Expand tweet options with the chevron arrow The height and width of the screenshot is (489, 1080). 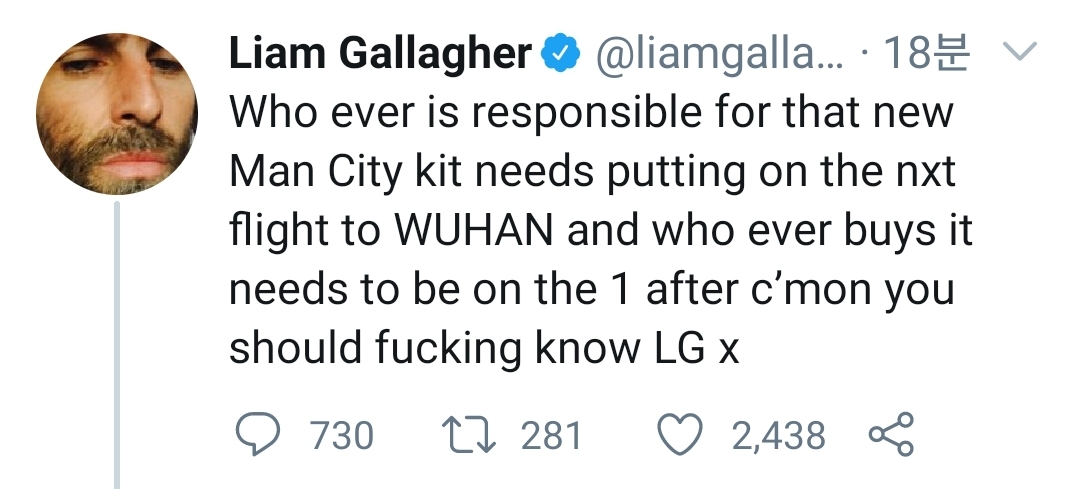1017,50
